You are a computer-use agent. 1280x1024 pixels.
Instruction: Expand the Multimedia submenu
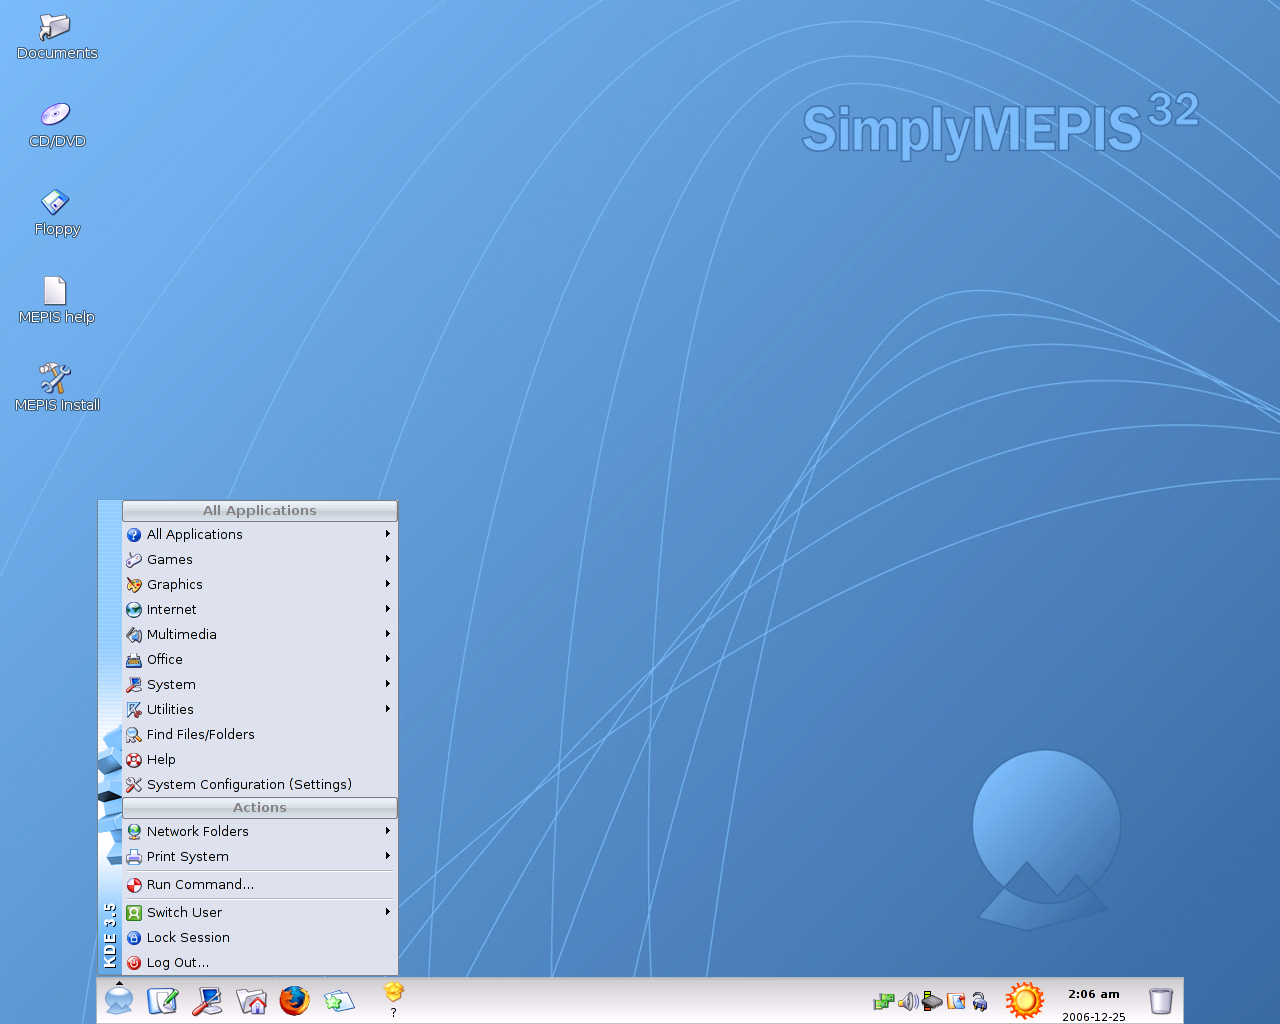pyautogui.click(x=260, y=634)
